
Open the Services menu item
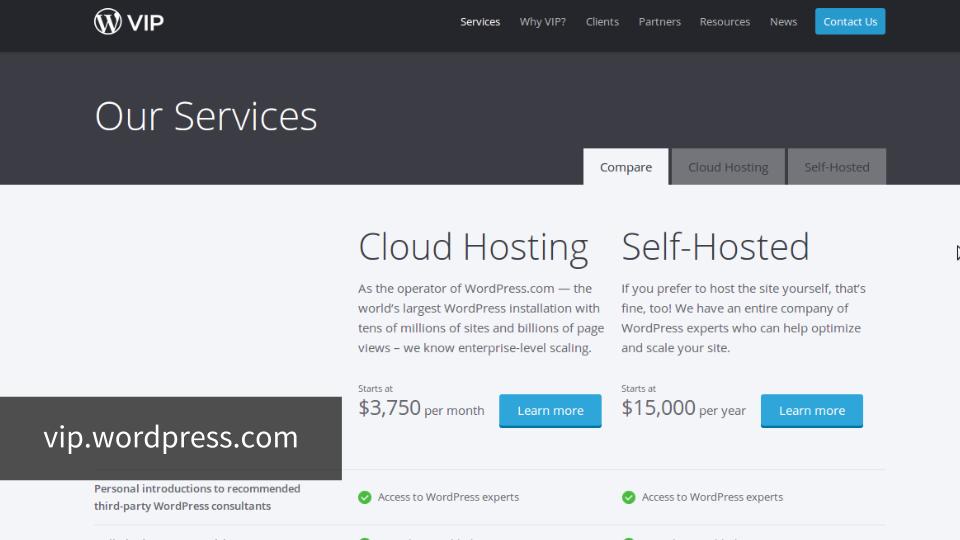[x=480, y=21]
